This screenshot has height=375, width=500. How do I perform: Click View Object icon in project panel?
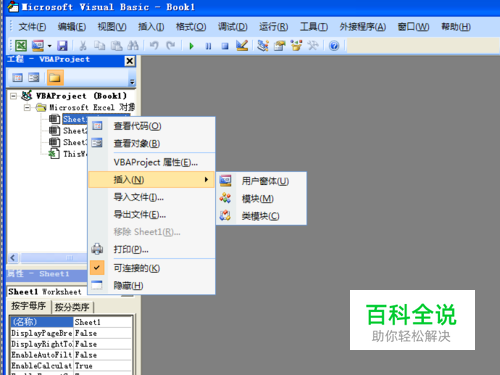[34, 78]
